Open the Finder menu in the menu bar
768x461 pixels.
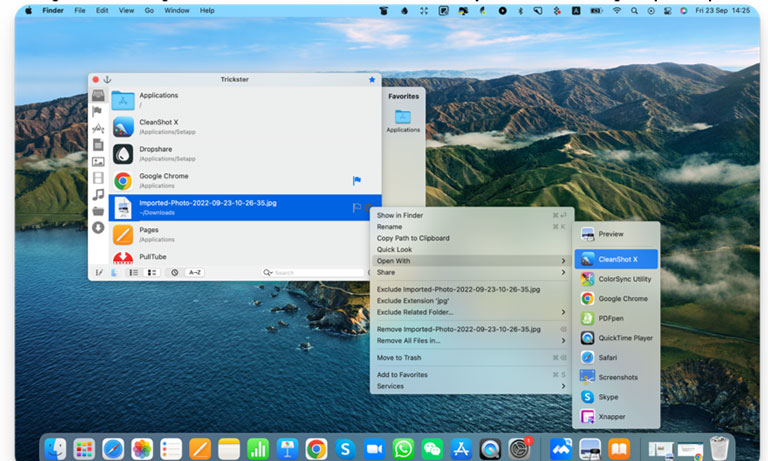53,10
